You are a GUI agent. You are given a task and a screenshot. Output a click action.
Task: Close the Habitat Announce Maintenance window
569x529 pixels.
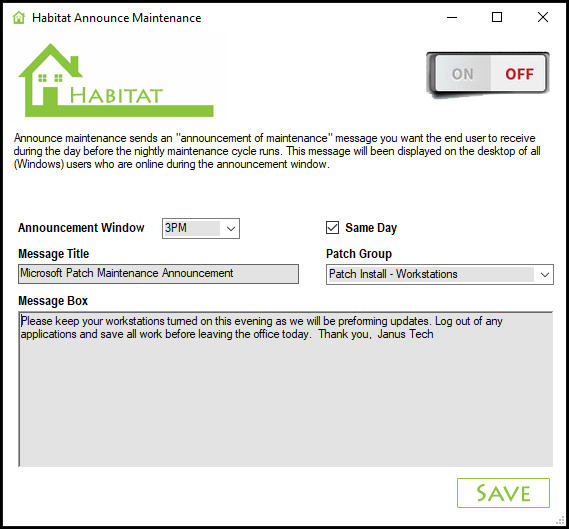click(543, 17)
